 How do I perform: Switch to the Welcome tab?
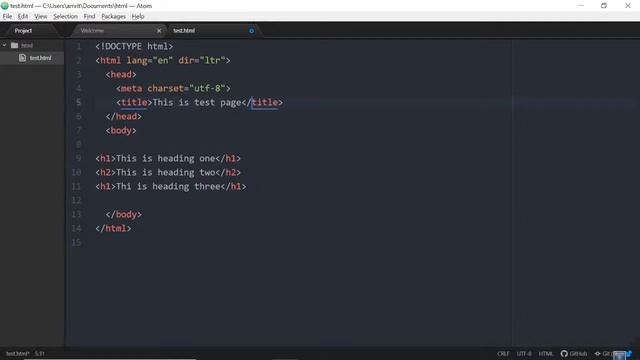[92, 31]
